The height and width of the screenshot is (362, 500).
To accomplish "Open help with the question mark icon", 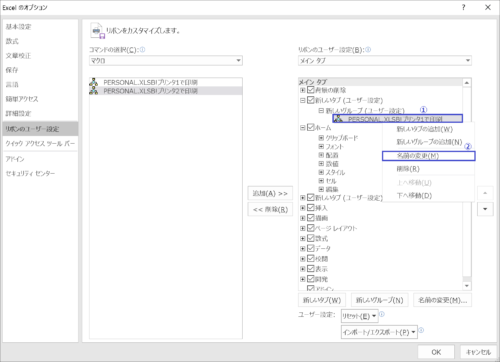I will pyautogui.click(x=464, y=7).
